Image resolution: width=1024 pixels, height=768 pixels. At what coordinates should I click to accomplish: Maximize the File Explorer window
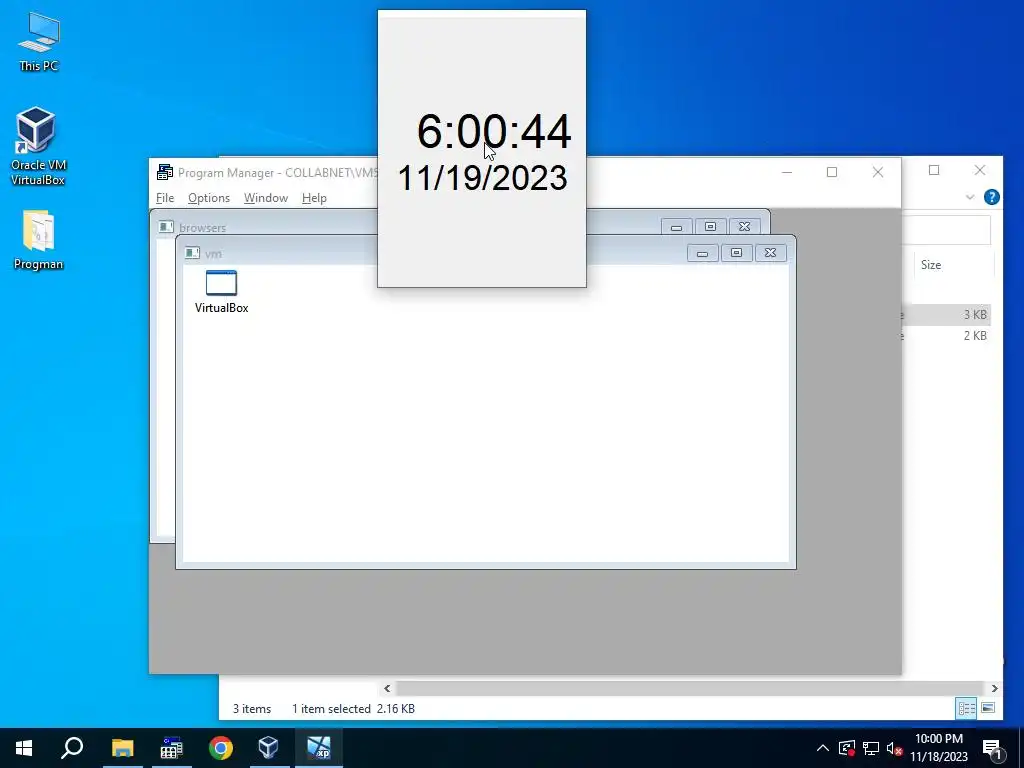[x=934, y=170]
